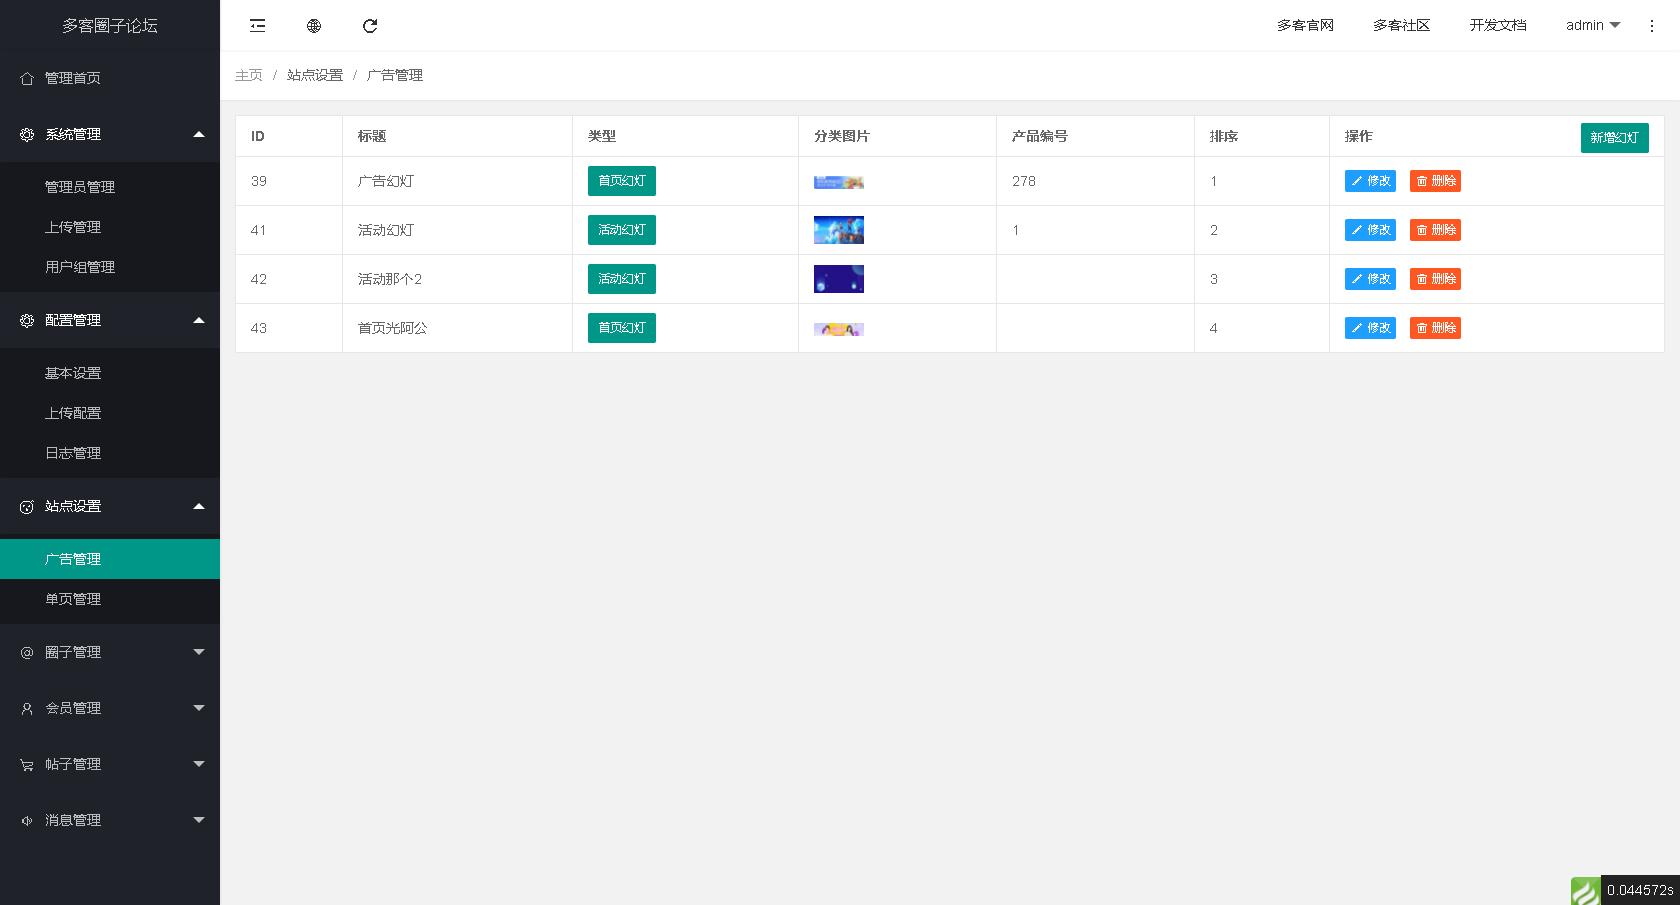Click the 站点设置 breadcrumb
Image resolution: width=1680 pixels, height=905 pixels.
point(315,75)
